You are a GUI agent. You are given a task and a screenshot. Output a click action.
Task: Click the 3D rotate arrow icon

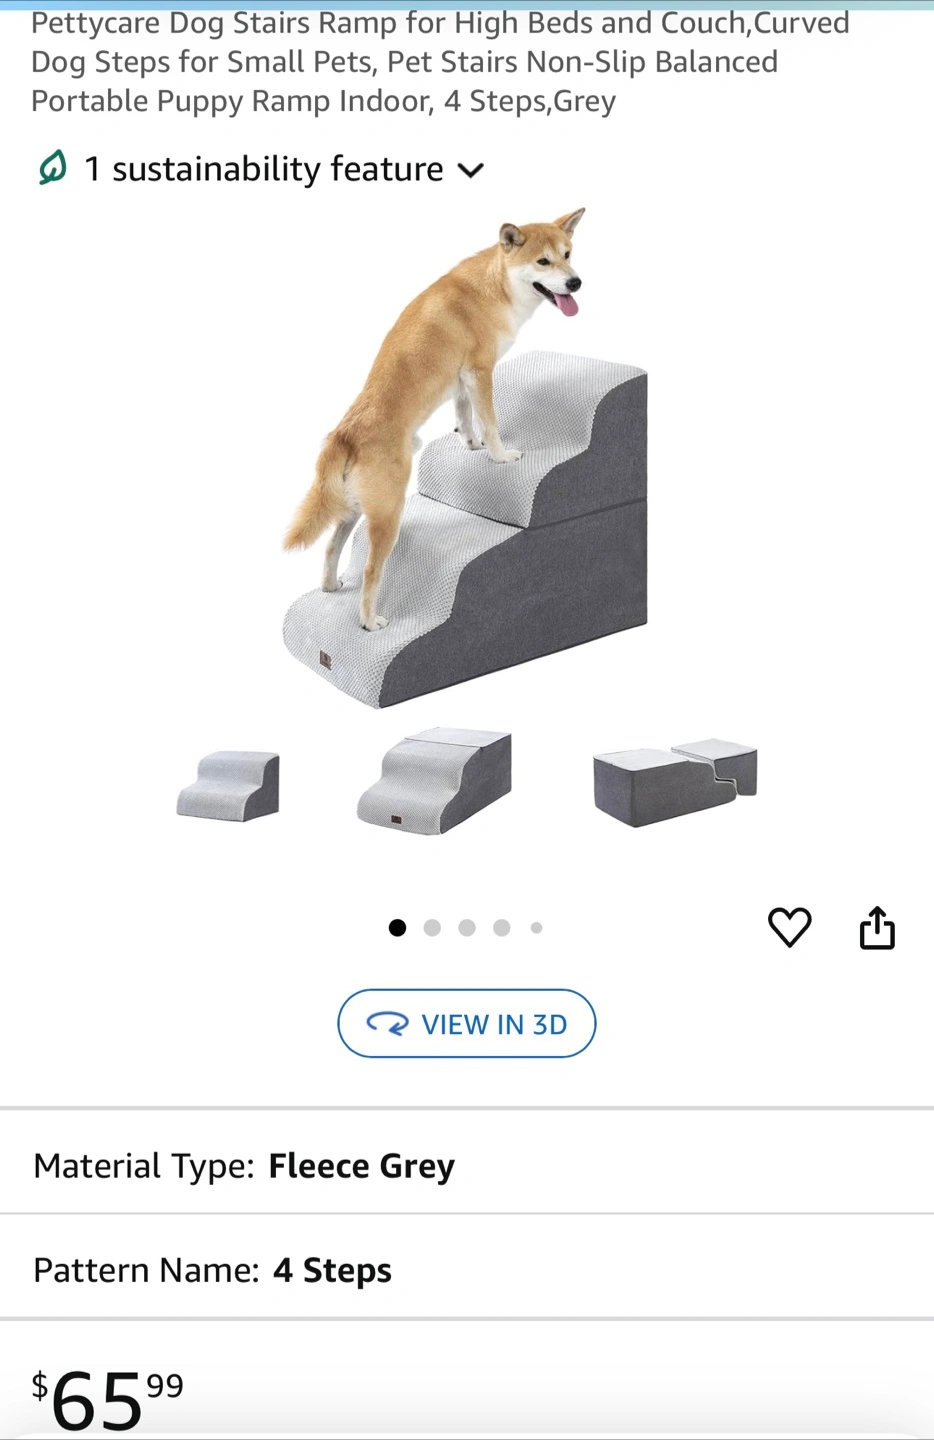click(388, 1024)
